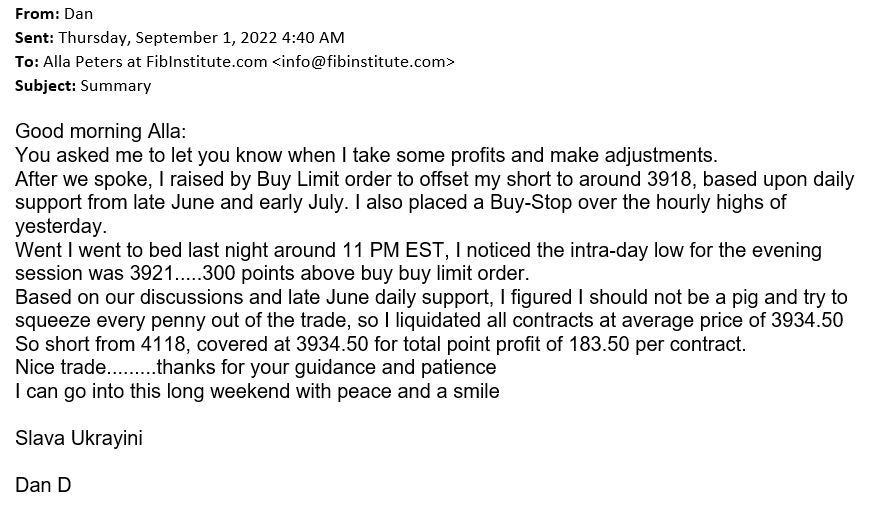Click the price 3918 in the message

coord(669,179)
